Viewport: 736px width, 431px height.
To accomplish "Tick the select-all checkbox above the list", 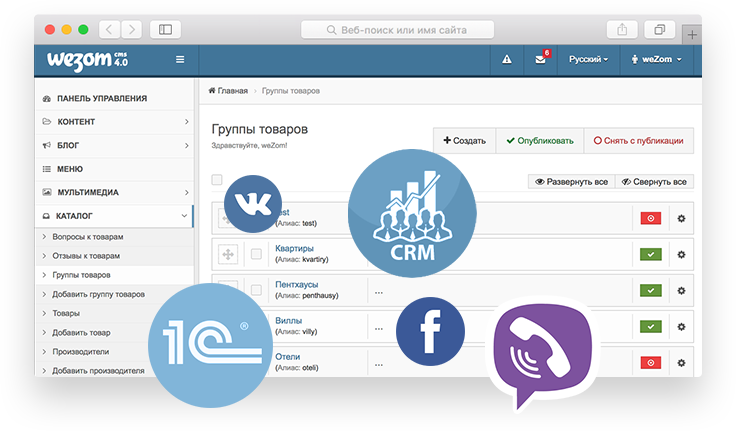I will click(217, 180).
